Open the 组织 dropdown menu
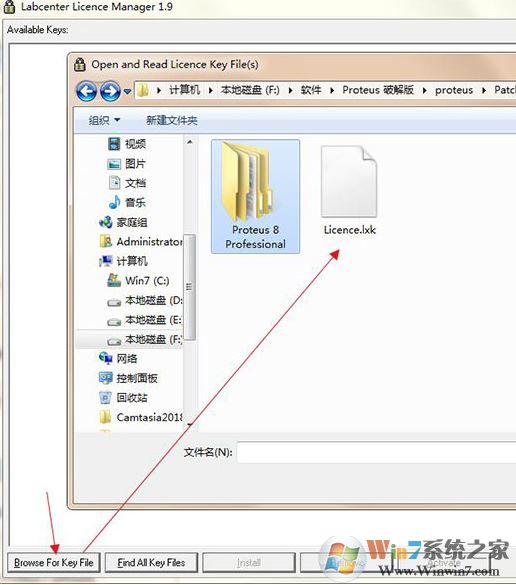This screenshot has width=516, height=585. 104,120
